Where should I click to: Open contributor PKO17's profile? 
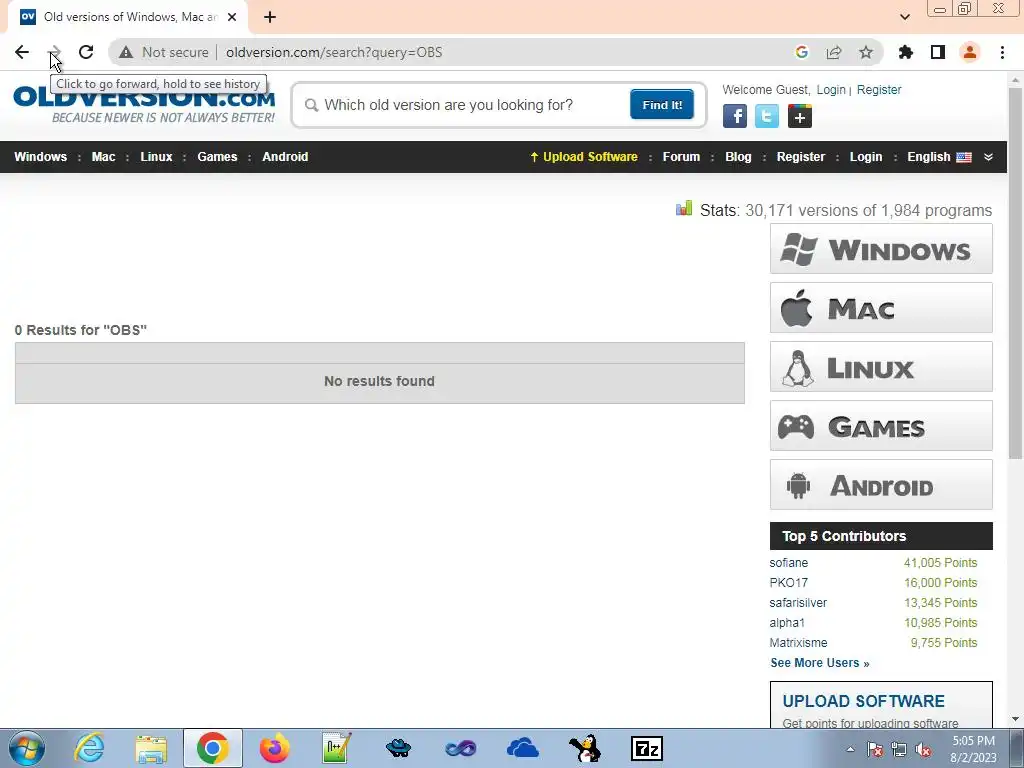pyautogui.click(x=788, y=583)
